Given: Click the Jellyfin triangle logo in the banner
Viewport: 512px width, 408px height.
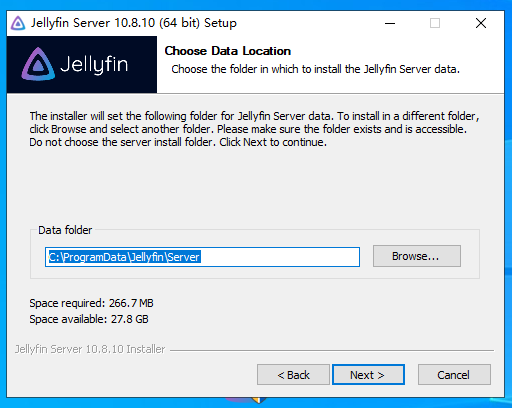Looking at the screenshot, I should [38, 64].
